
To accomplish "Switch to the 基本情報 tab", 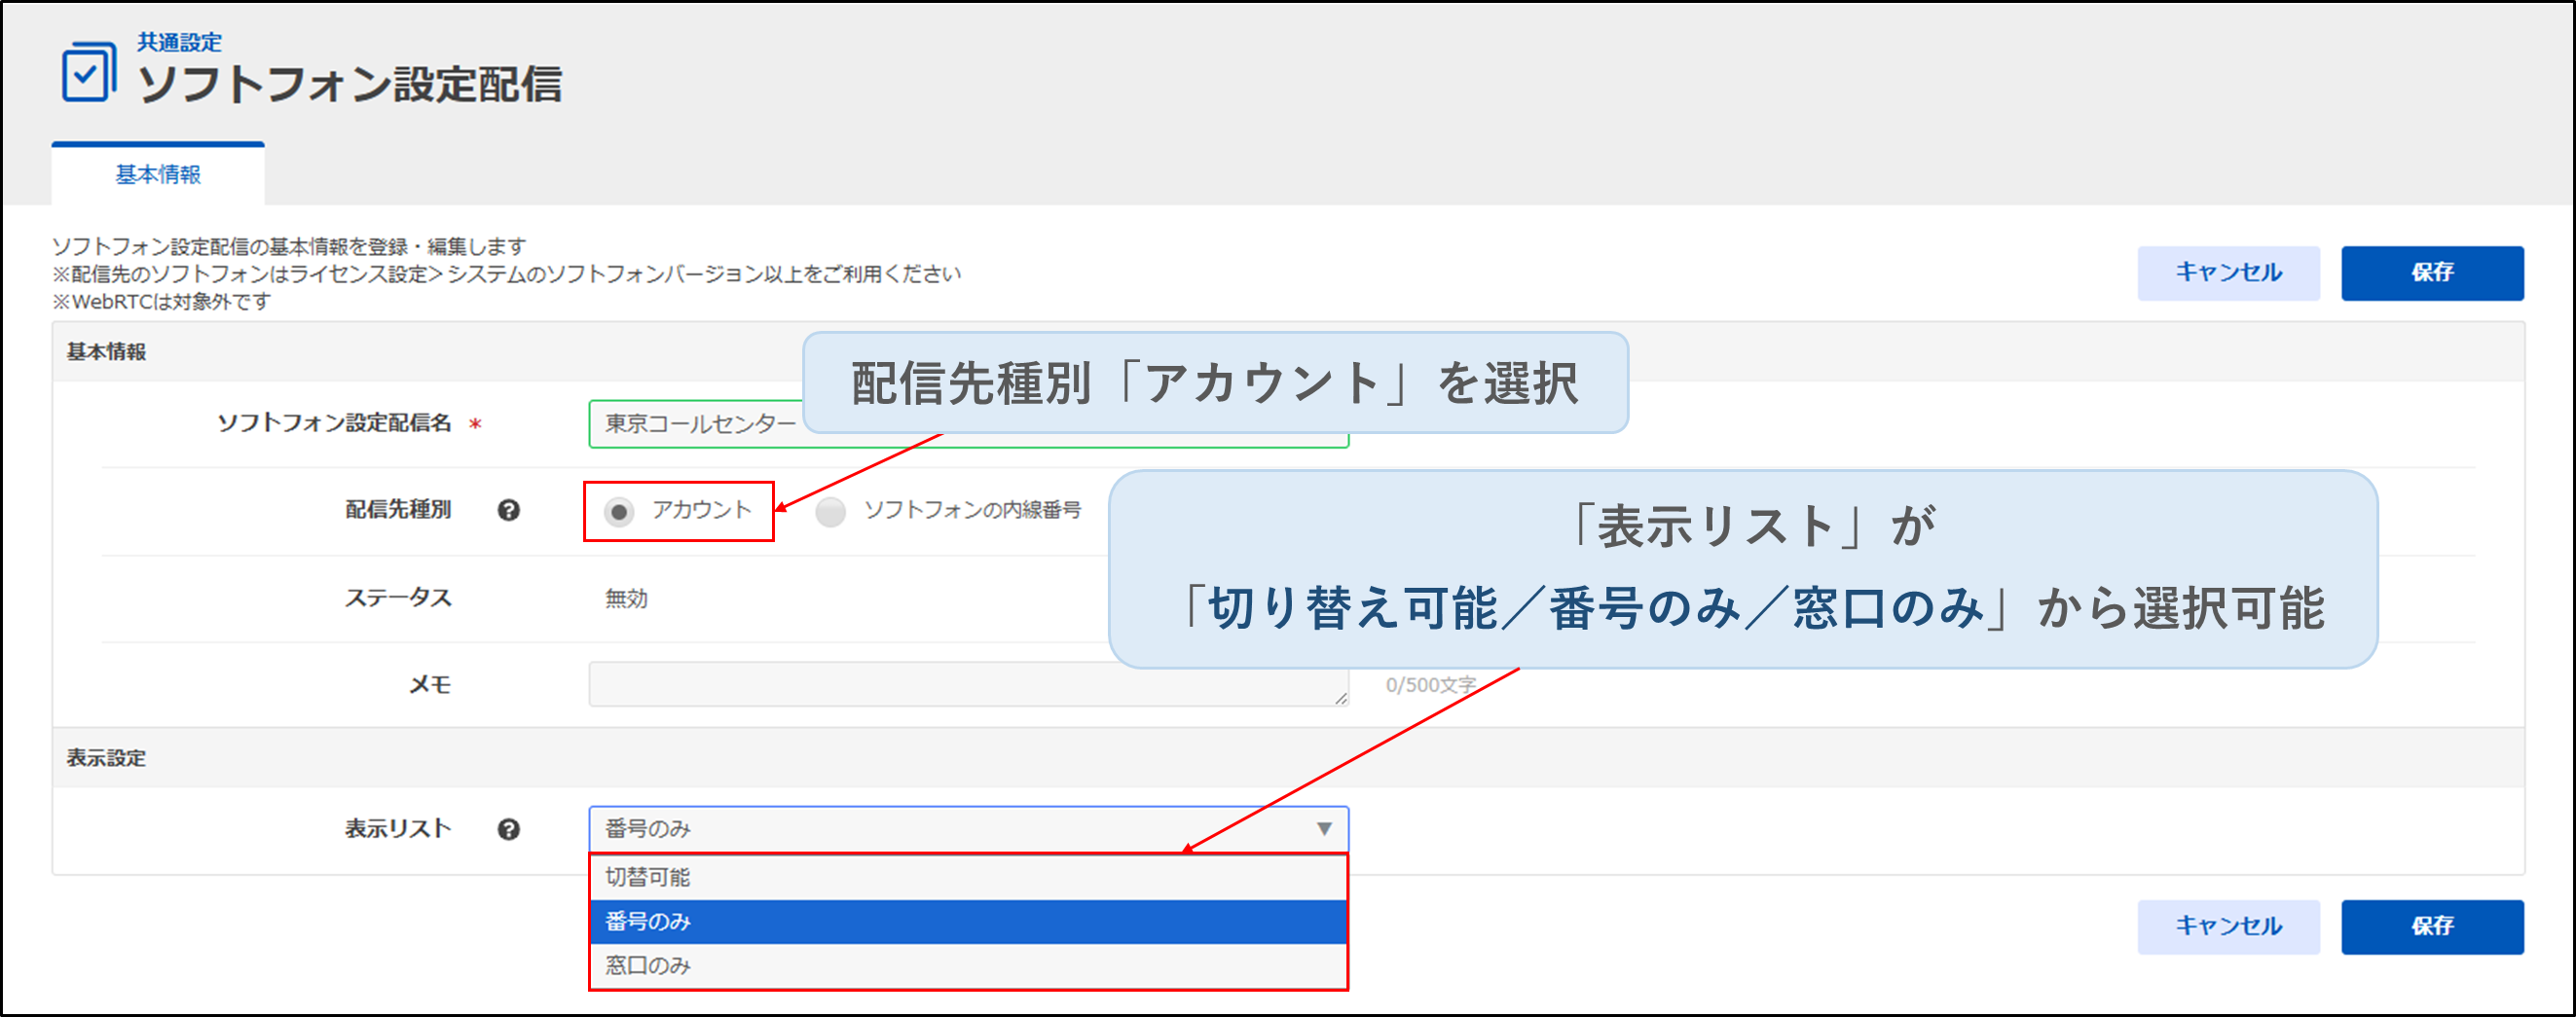I will tap(158, 175).
